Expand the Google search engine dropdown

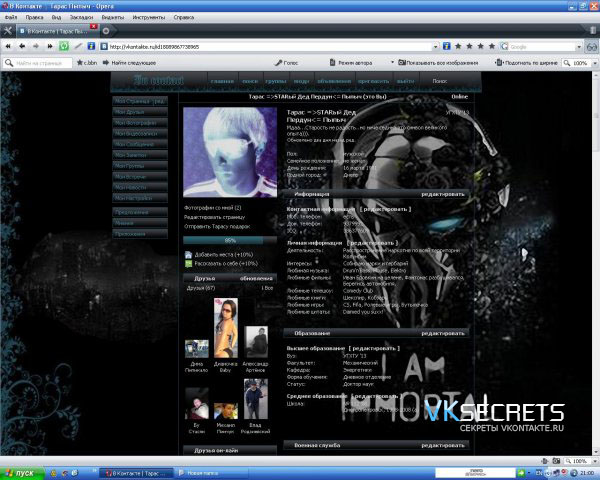click(579, 47)
